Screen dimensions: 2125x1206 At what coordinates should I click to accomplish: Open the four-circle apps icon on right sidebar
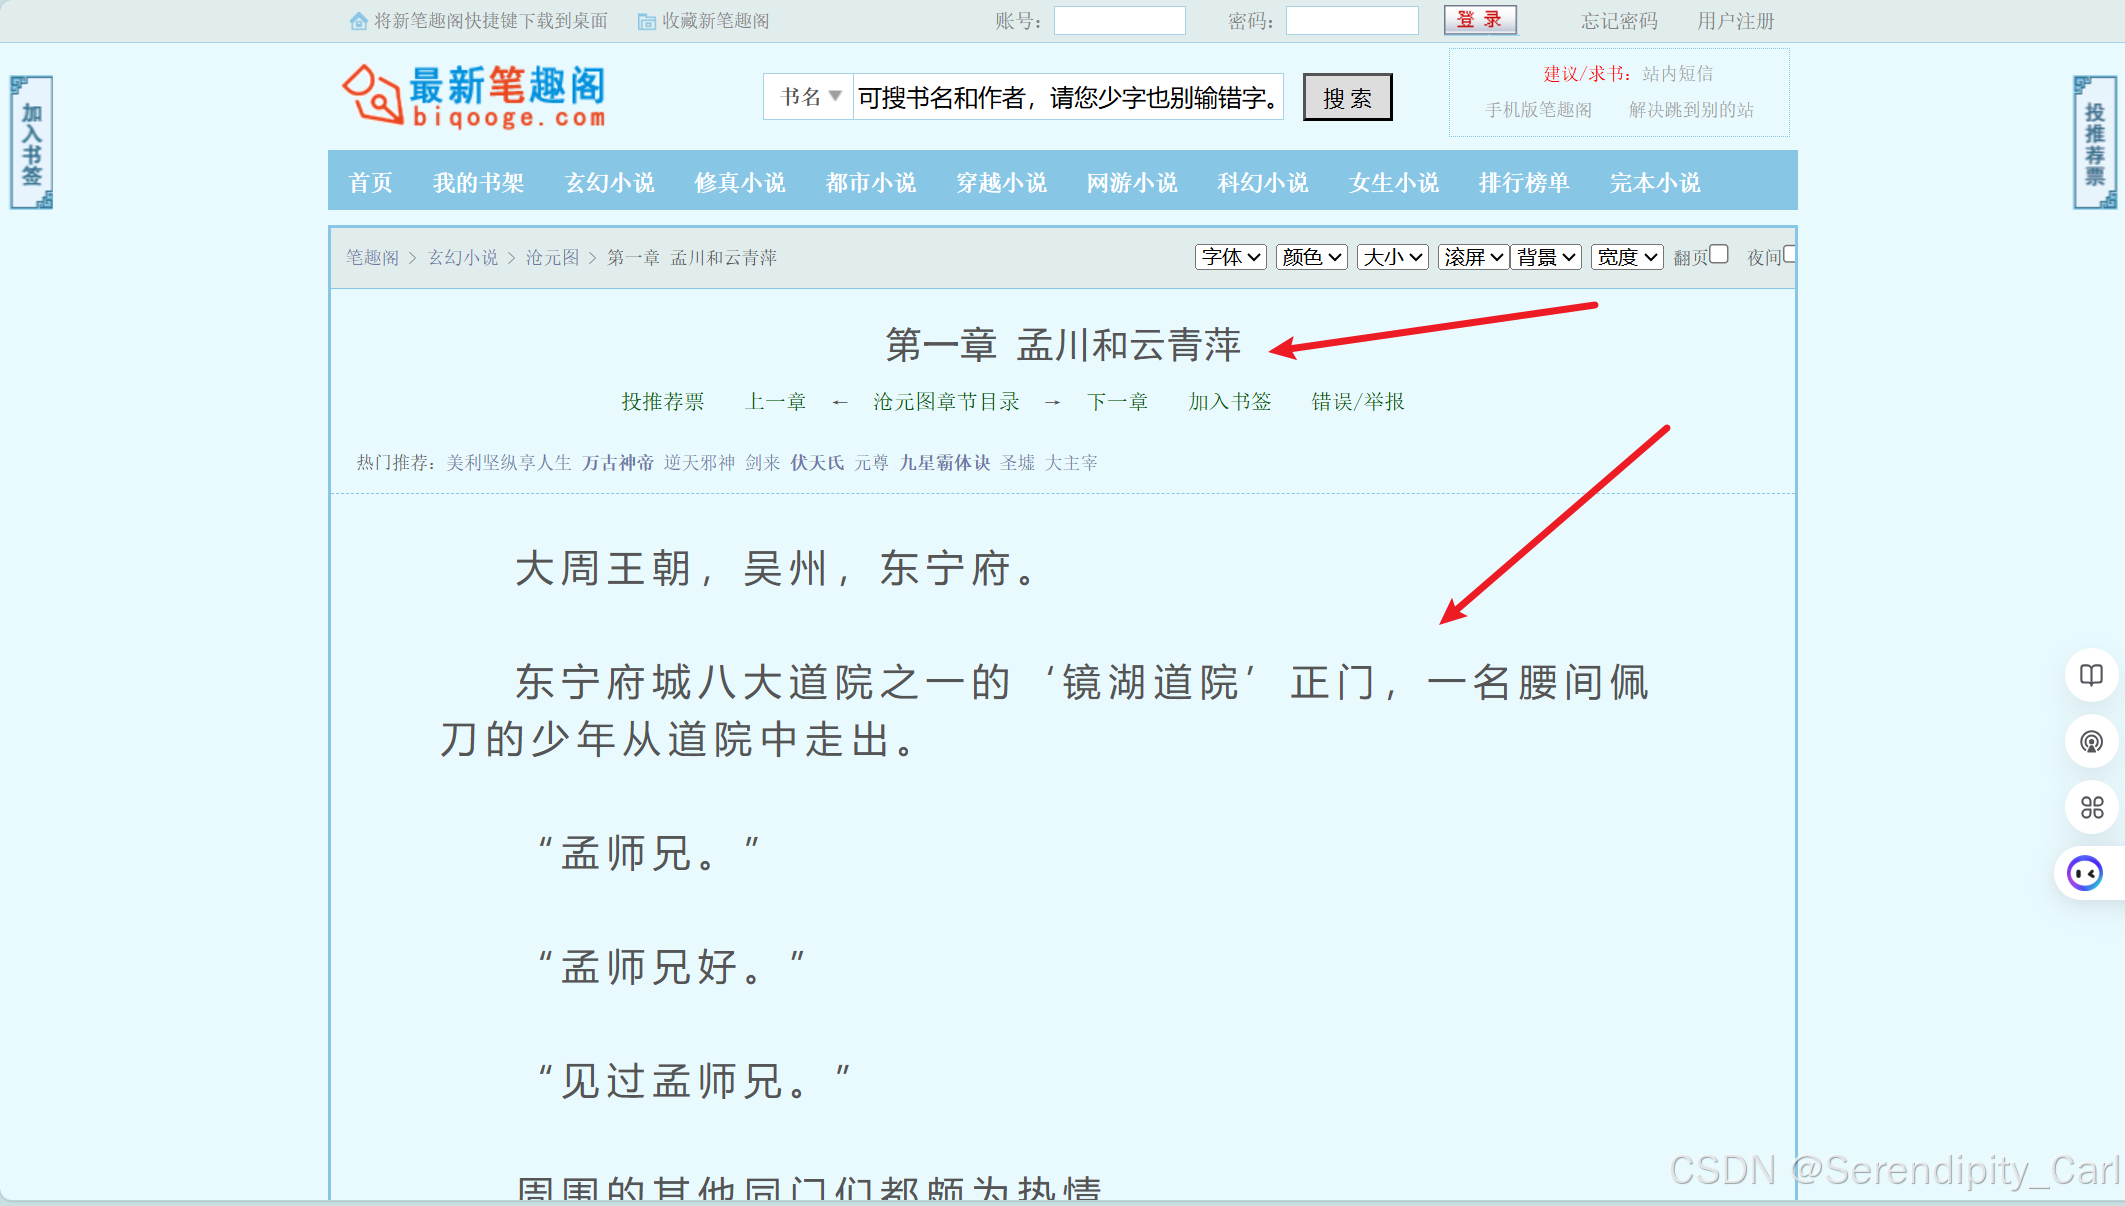pos(2091,807)
